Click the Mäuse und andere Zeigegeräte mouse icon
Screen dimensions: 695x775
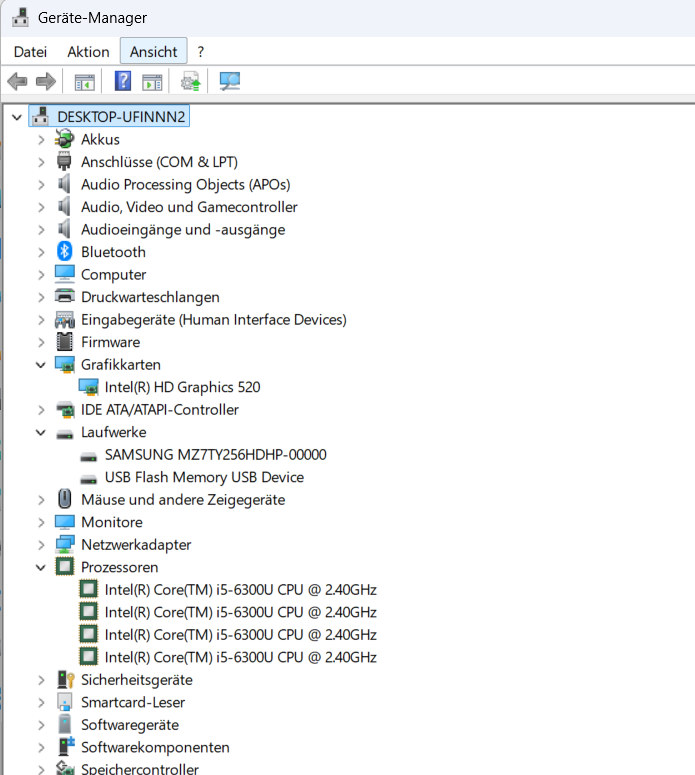tap(64, 499)
